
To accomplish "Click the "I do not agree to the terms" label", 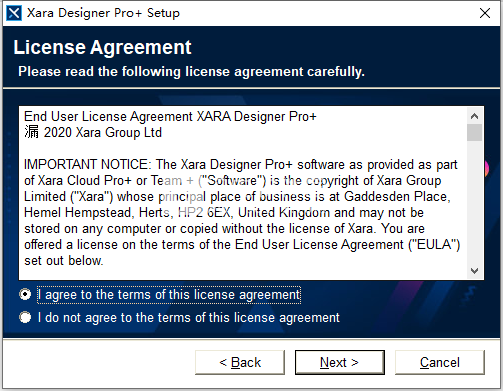I will pos(189,318).
